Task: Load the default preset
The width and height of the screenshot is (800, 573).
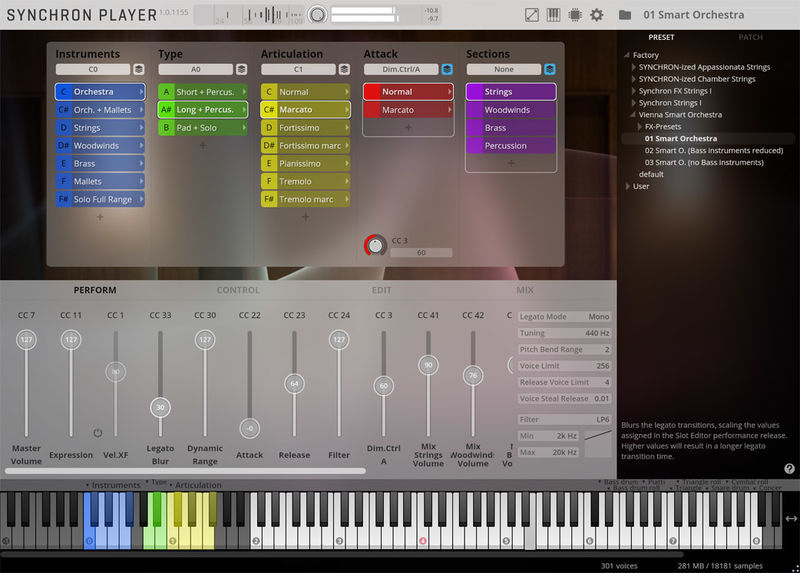Action: coord(652,174)
